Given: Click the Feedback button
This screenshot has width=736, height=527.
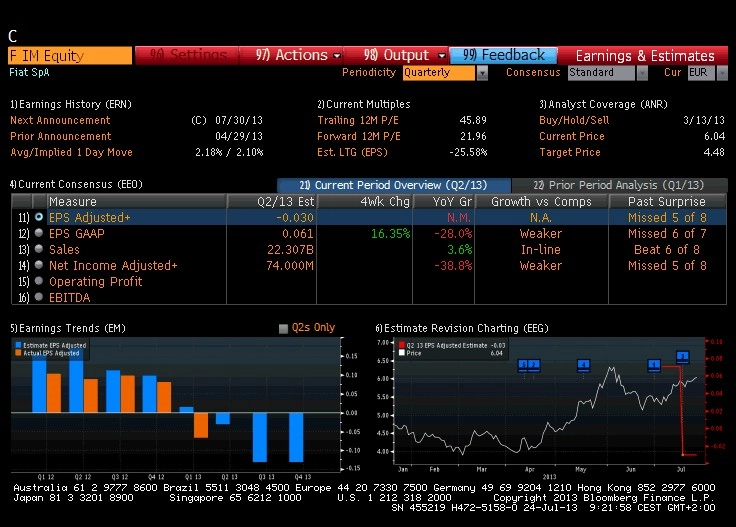Looking at the screenshot, I should (x=504, y=55).
